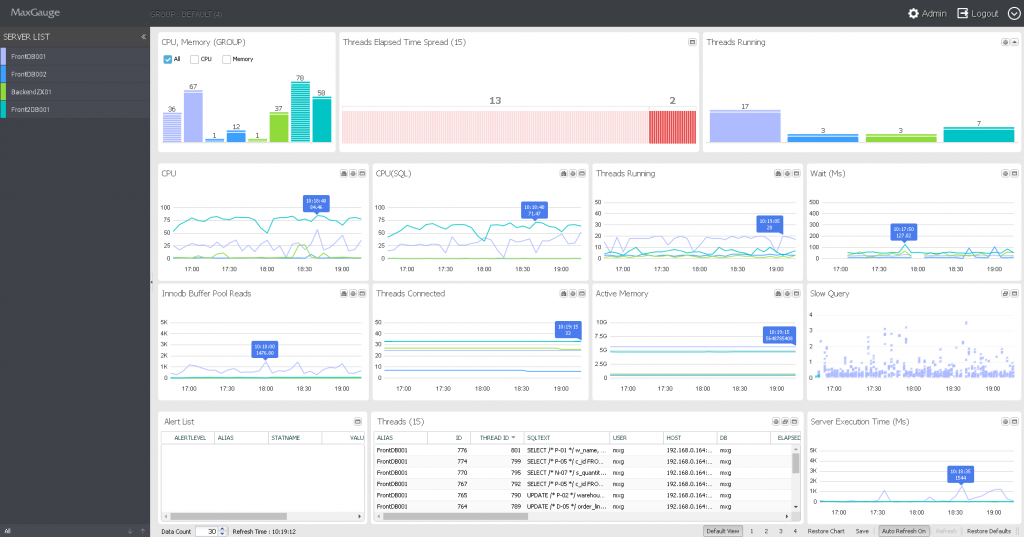Maximize the Threads Elapsed Time Spread panel

(x=692, y=42)
